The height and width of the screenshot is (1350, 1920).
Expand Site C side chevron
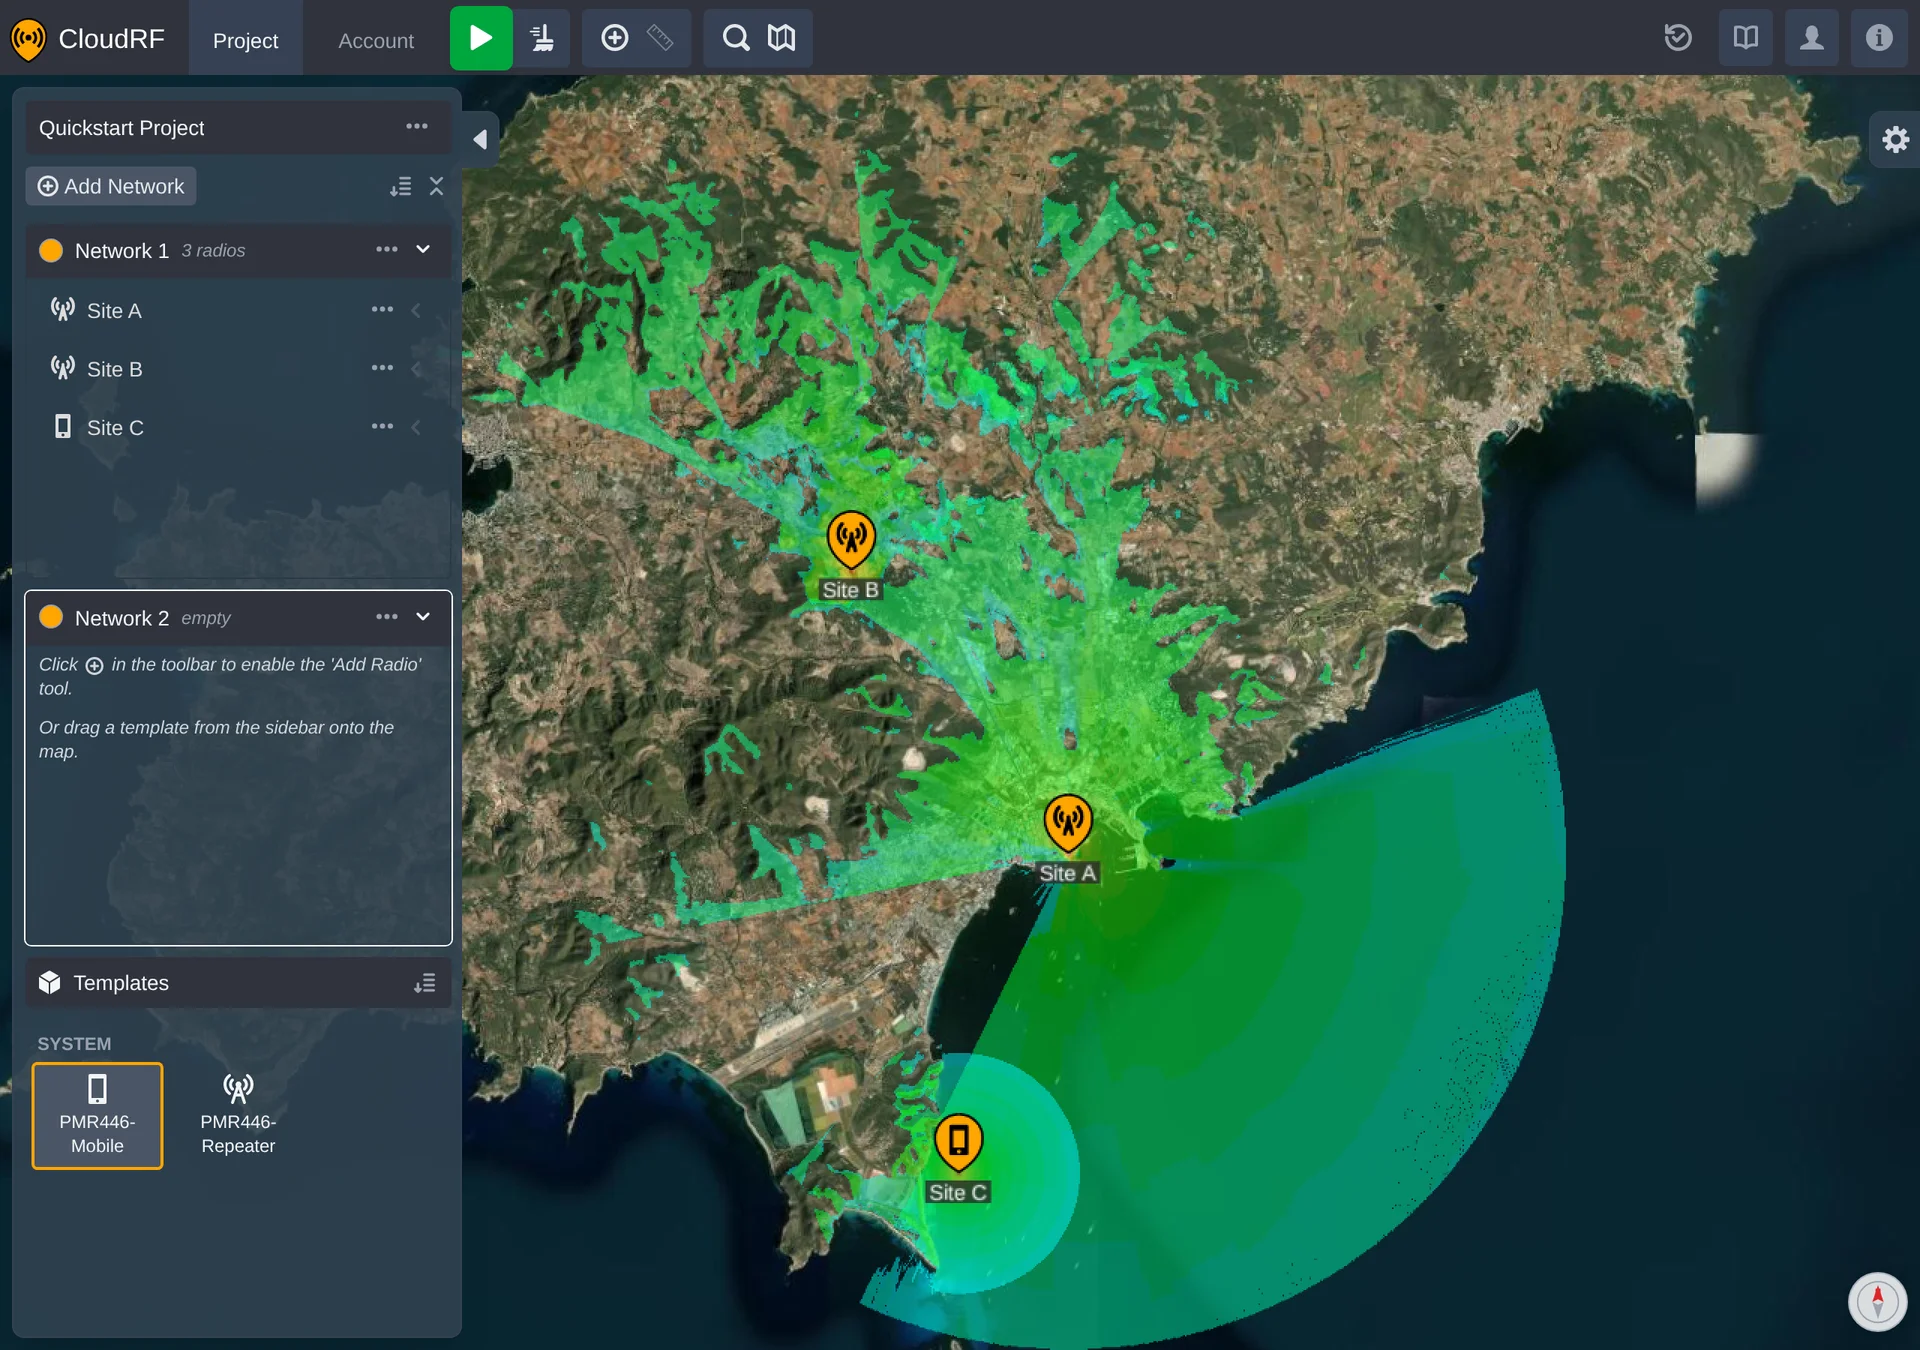pos(416,427)
